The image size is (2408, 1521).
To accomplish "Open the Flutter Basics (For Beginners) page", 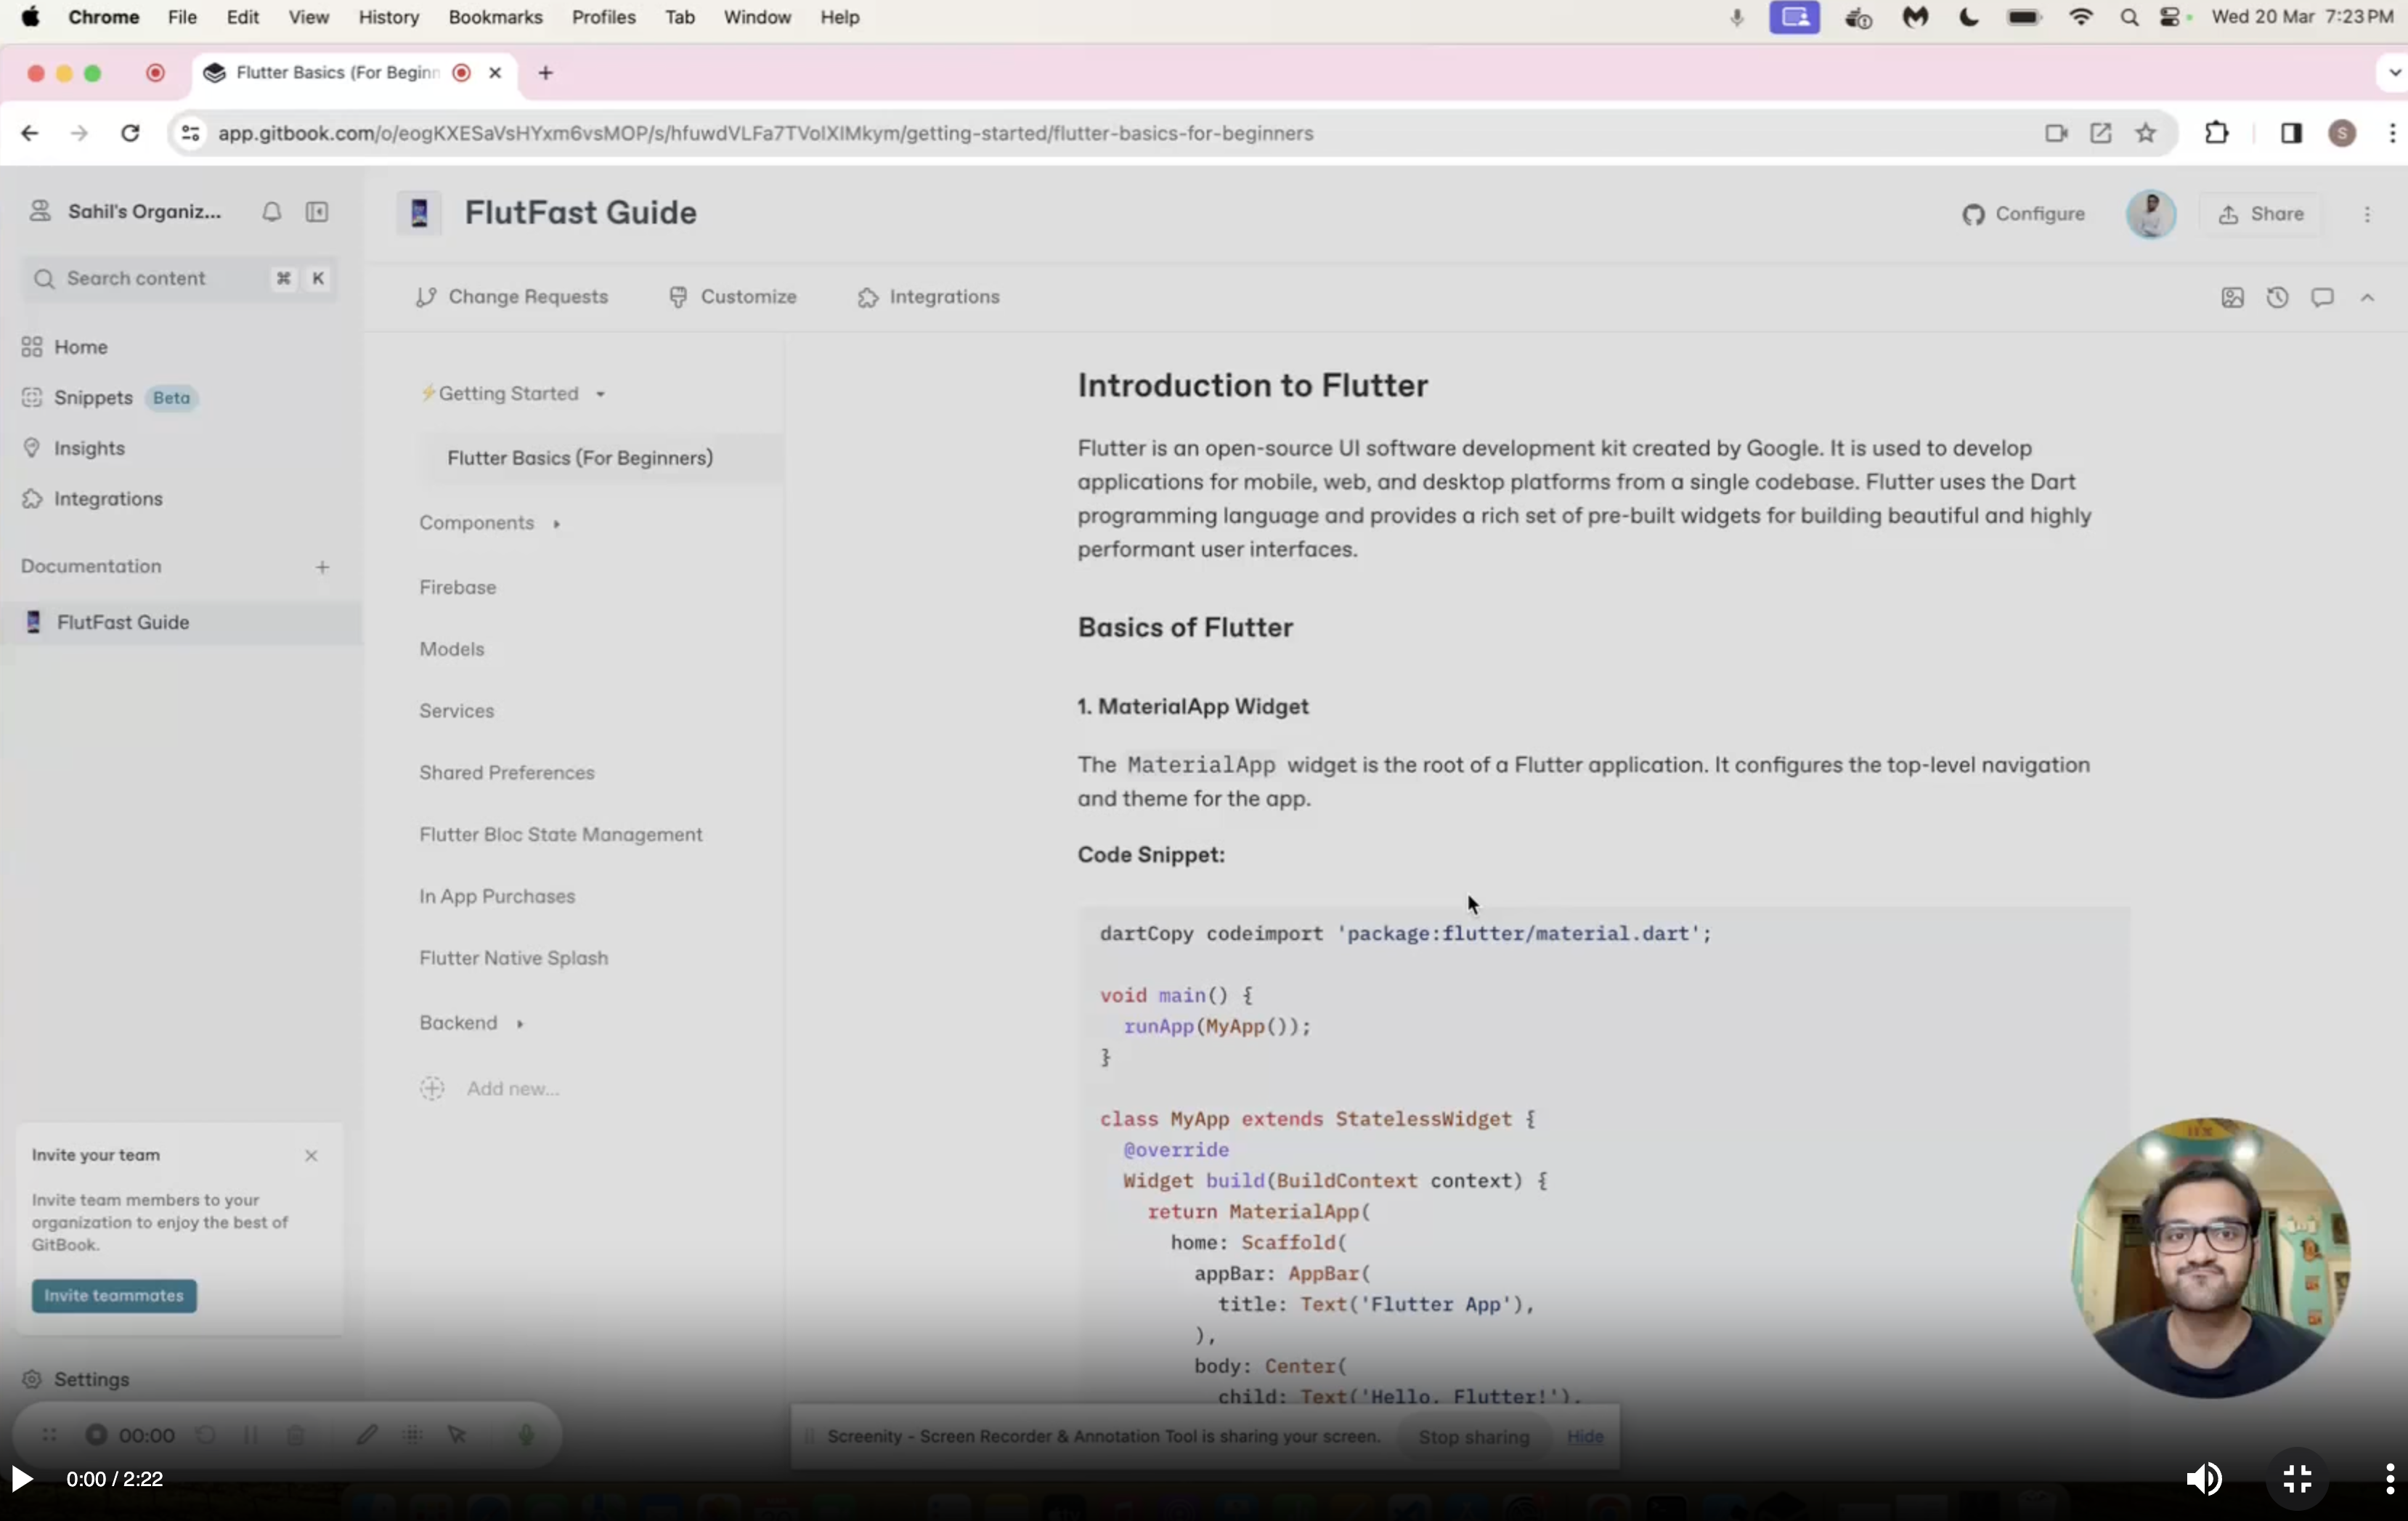I will (x=600, y=458).
